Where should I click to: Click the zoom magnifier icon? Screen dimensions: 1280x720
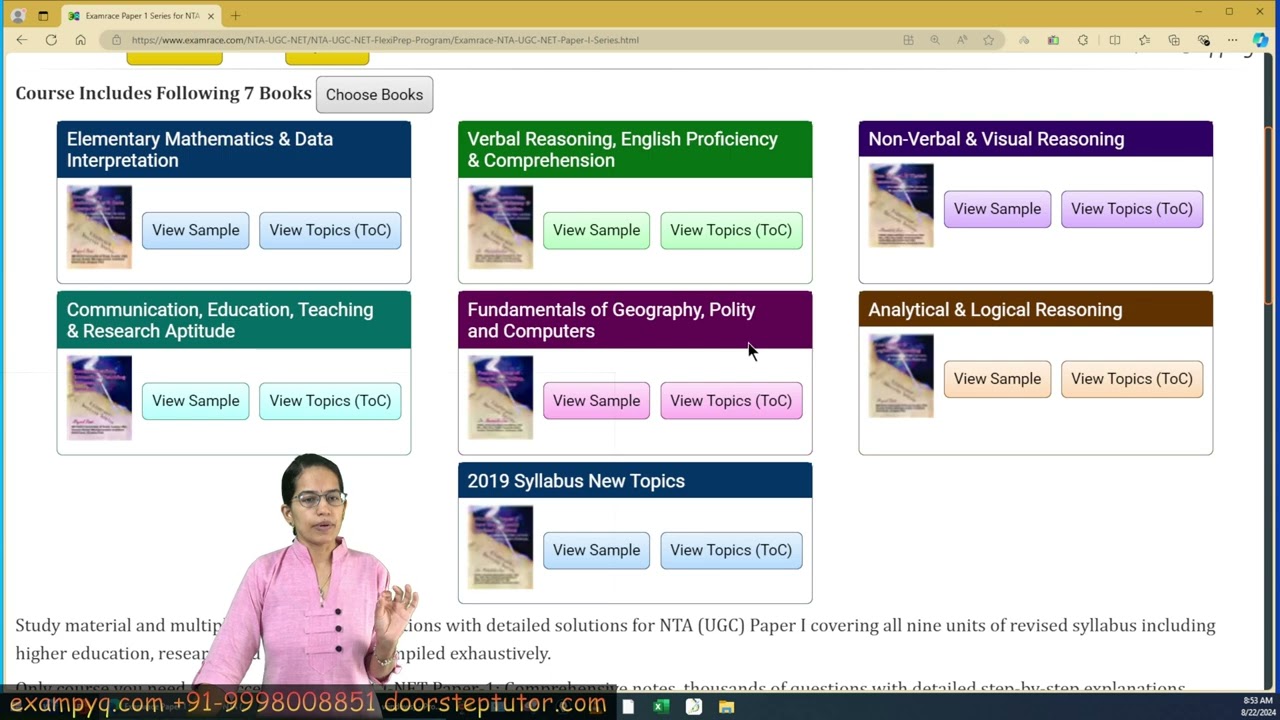pyautogui.click(x=935, y=40)
